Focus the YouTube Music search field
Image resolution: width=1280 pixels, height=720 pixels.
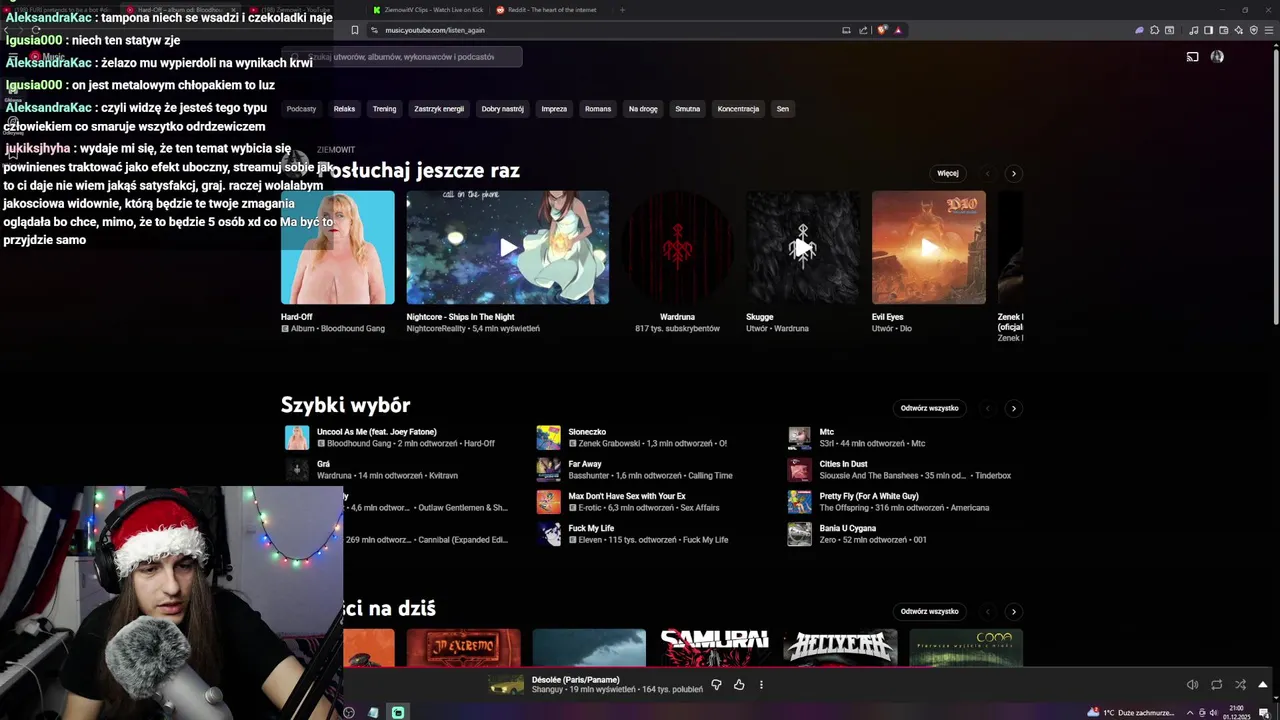coord(402,57)
